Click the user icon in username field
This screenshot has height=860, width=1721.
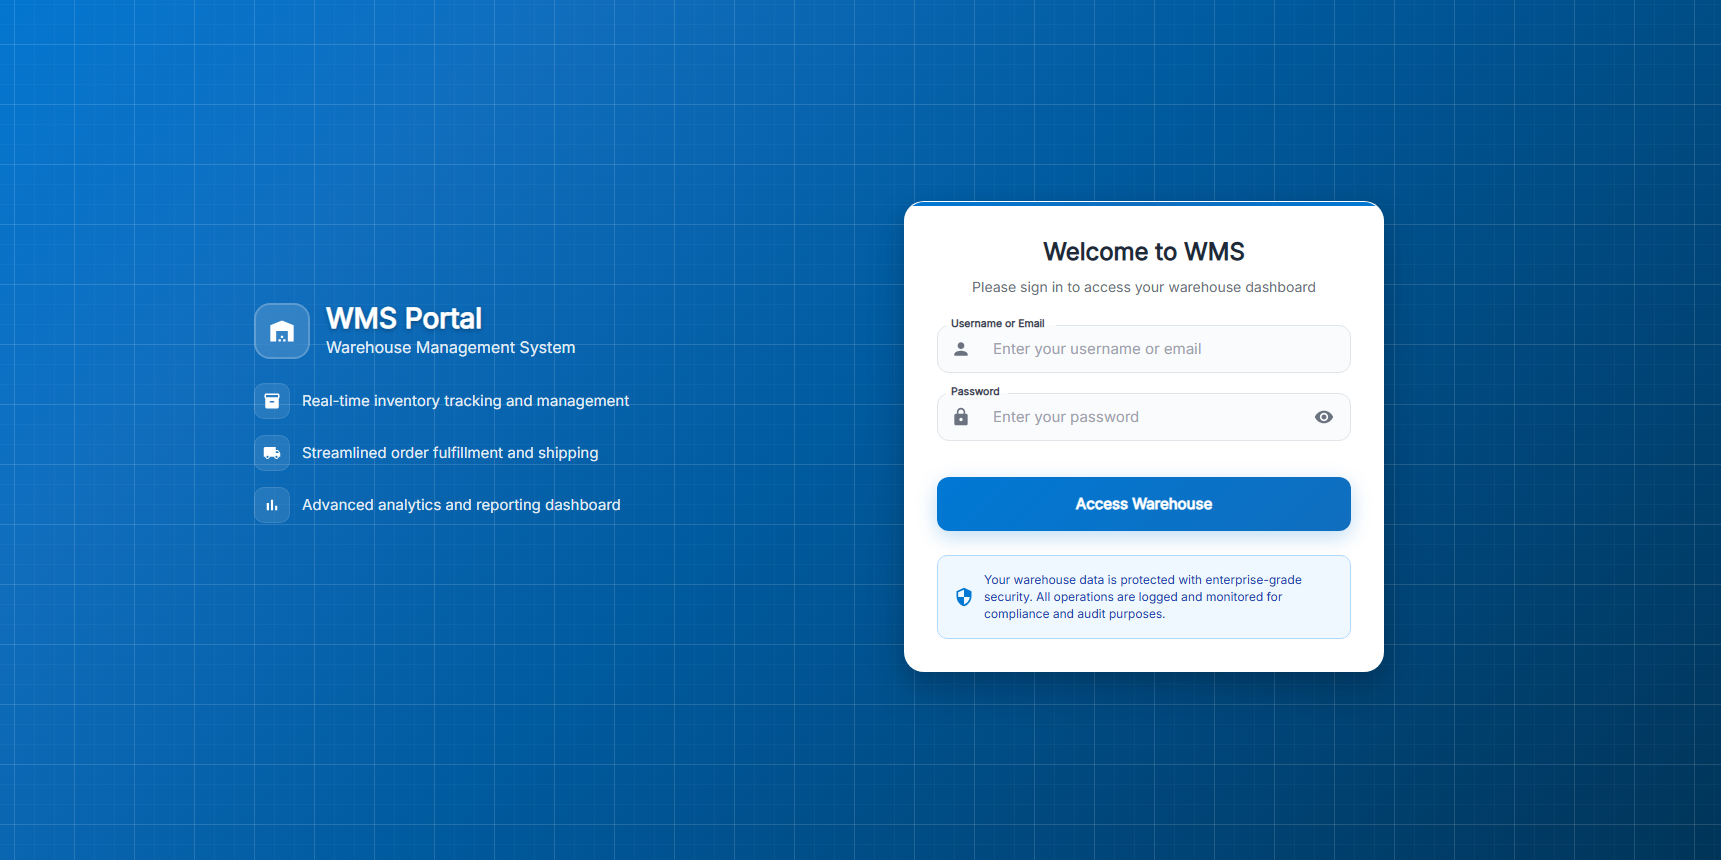point(961,349)
